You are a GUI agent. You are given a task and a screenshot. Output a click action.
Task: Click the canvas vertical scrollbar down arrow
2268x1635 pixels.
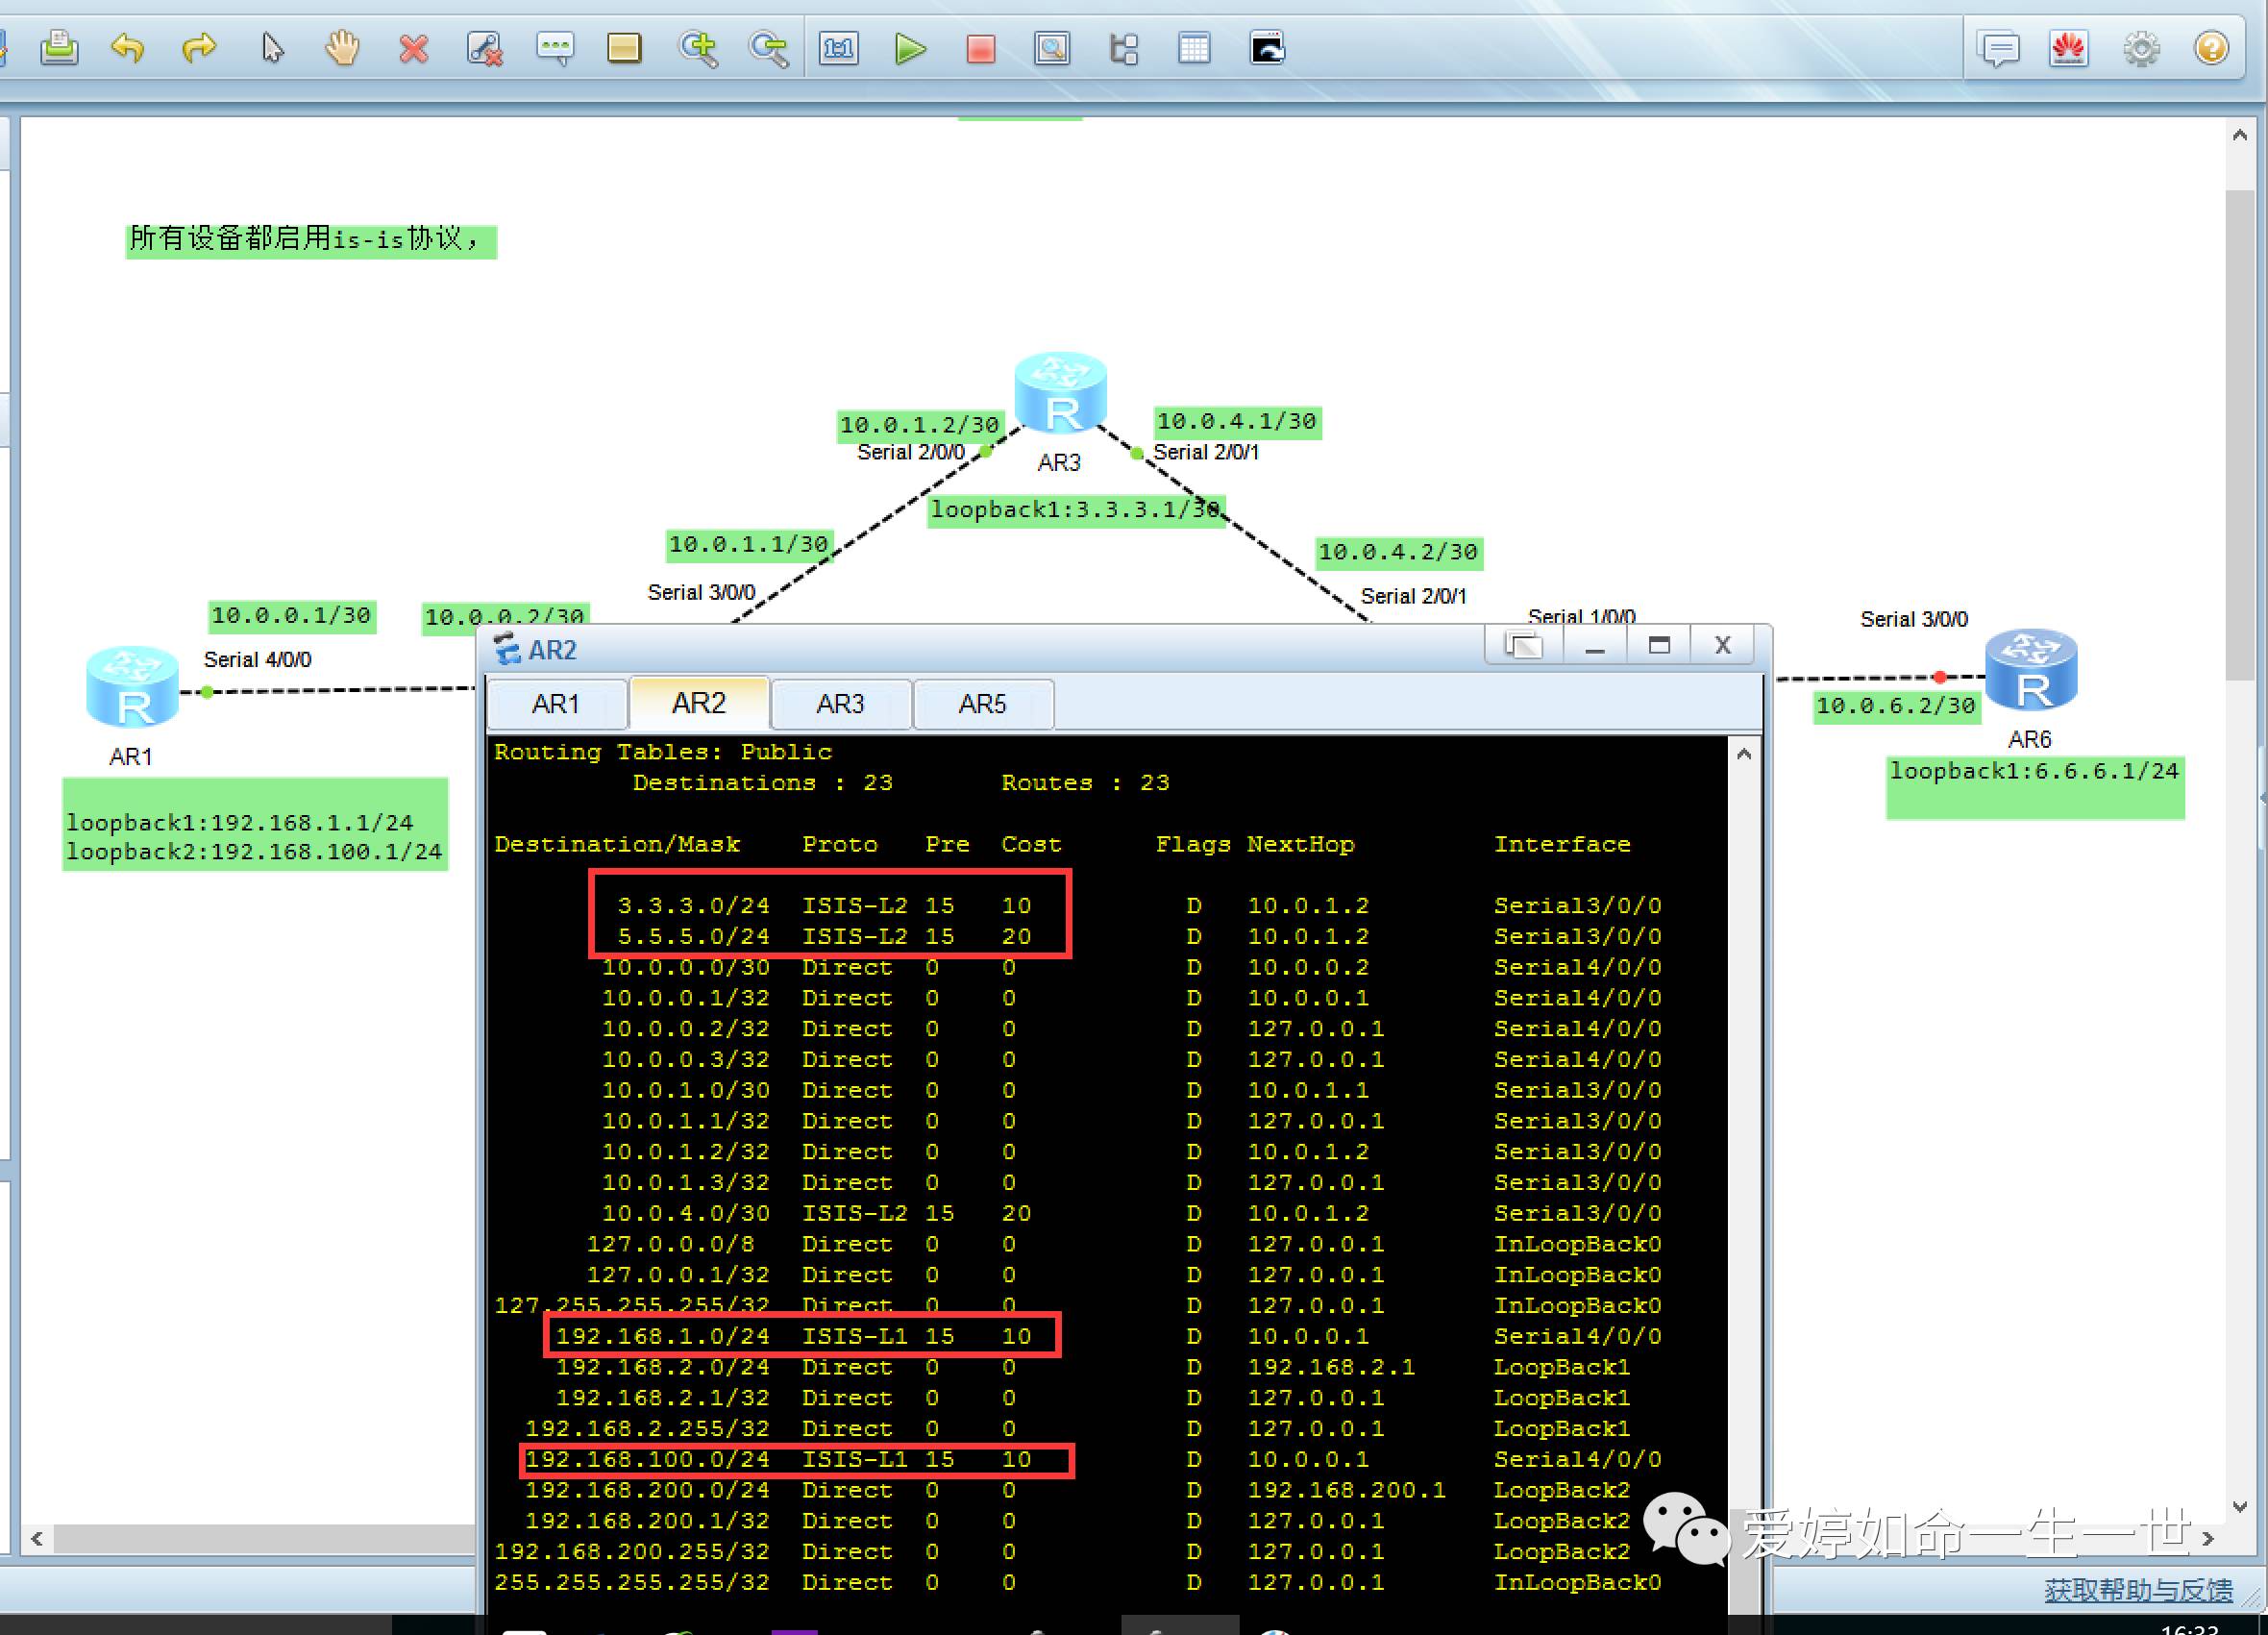pos(2239,1507)
